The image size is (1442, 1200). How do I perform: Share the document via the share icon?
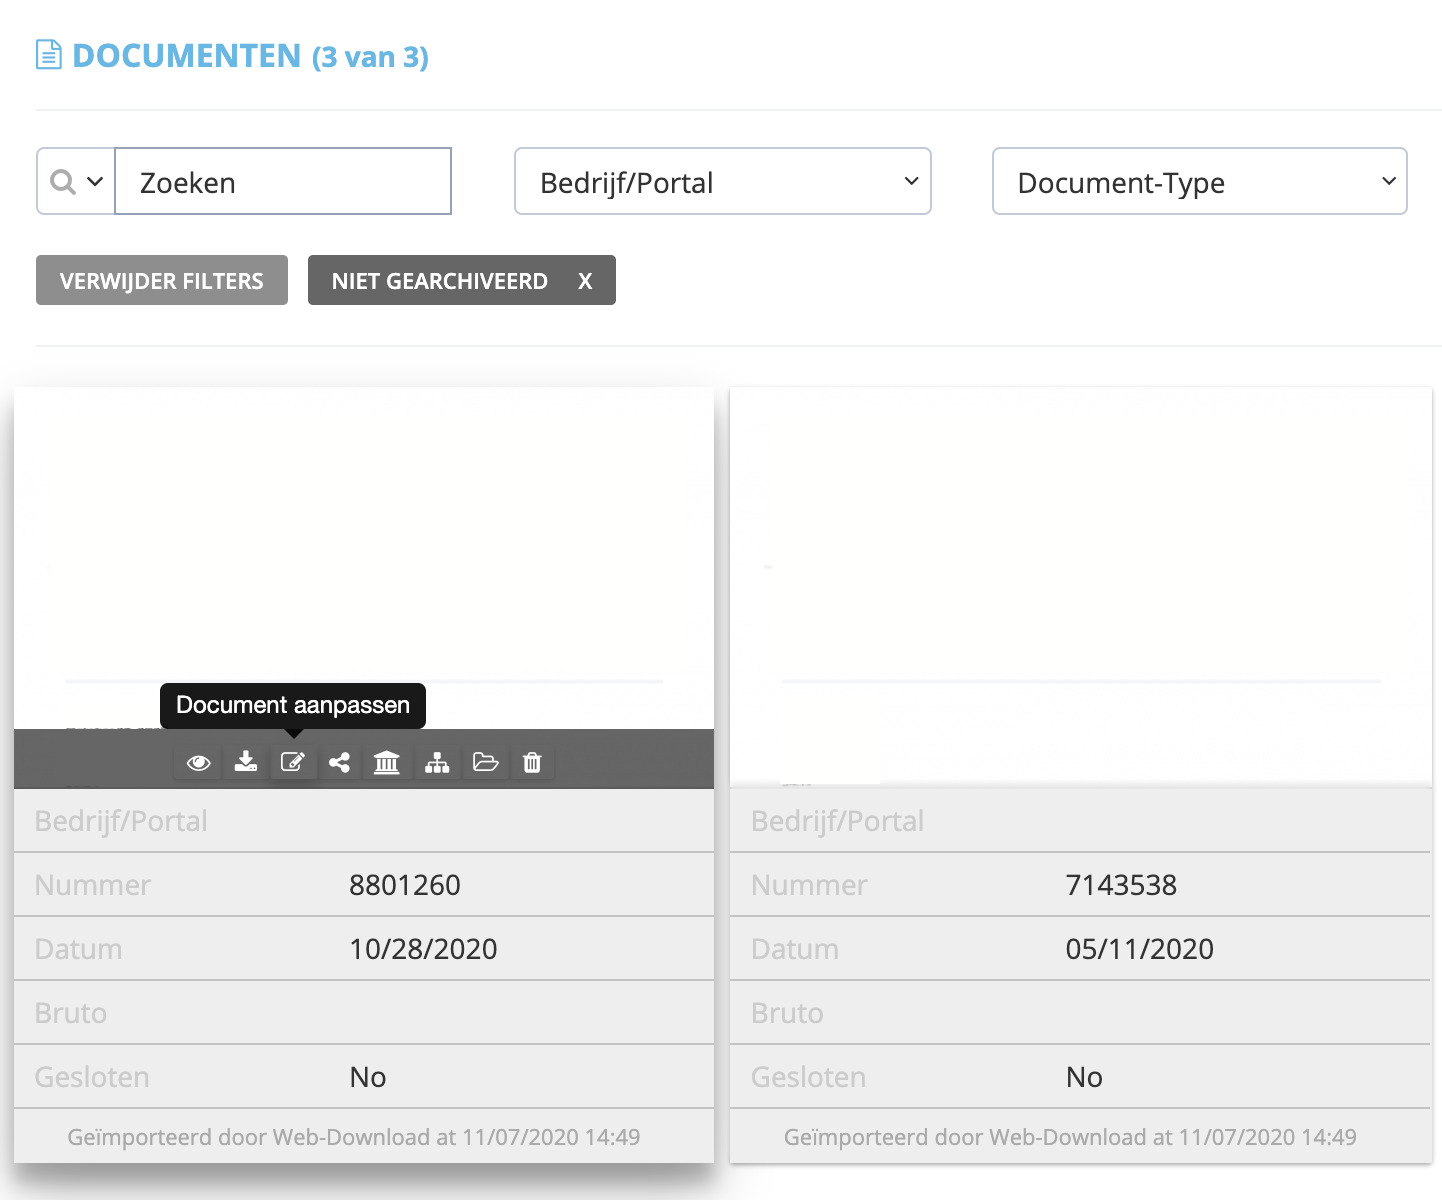point(339,763)
